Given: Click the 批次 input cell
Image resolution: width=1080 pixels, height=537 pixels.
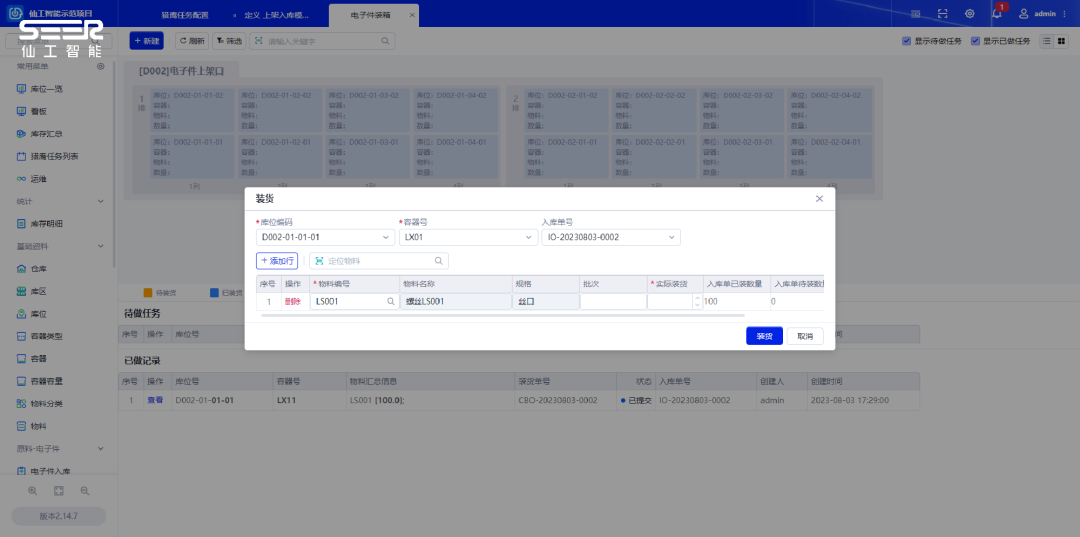Looking at the screenshot, I should 612,301.
